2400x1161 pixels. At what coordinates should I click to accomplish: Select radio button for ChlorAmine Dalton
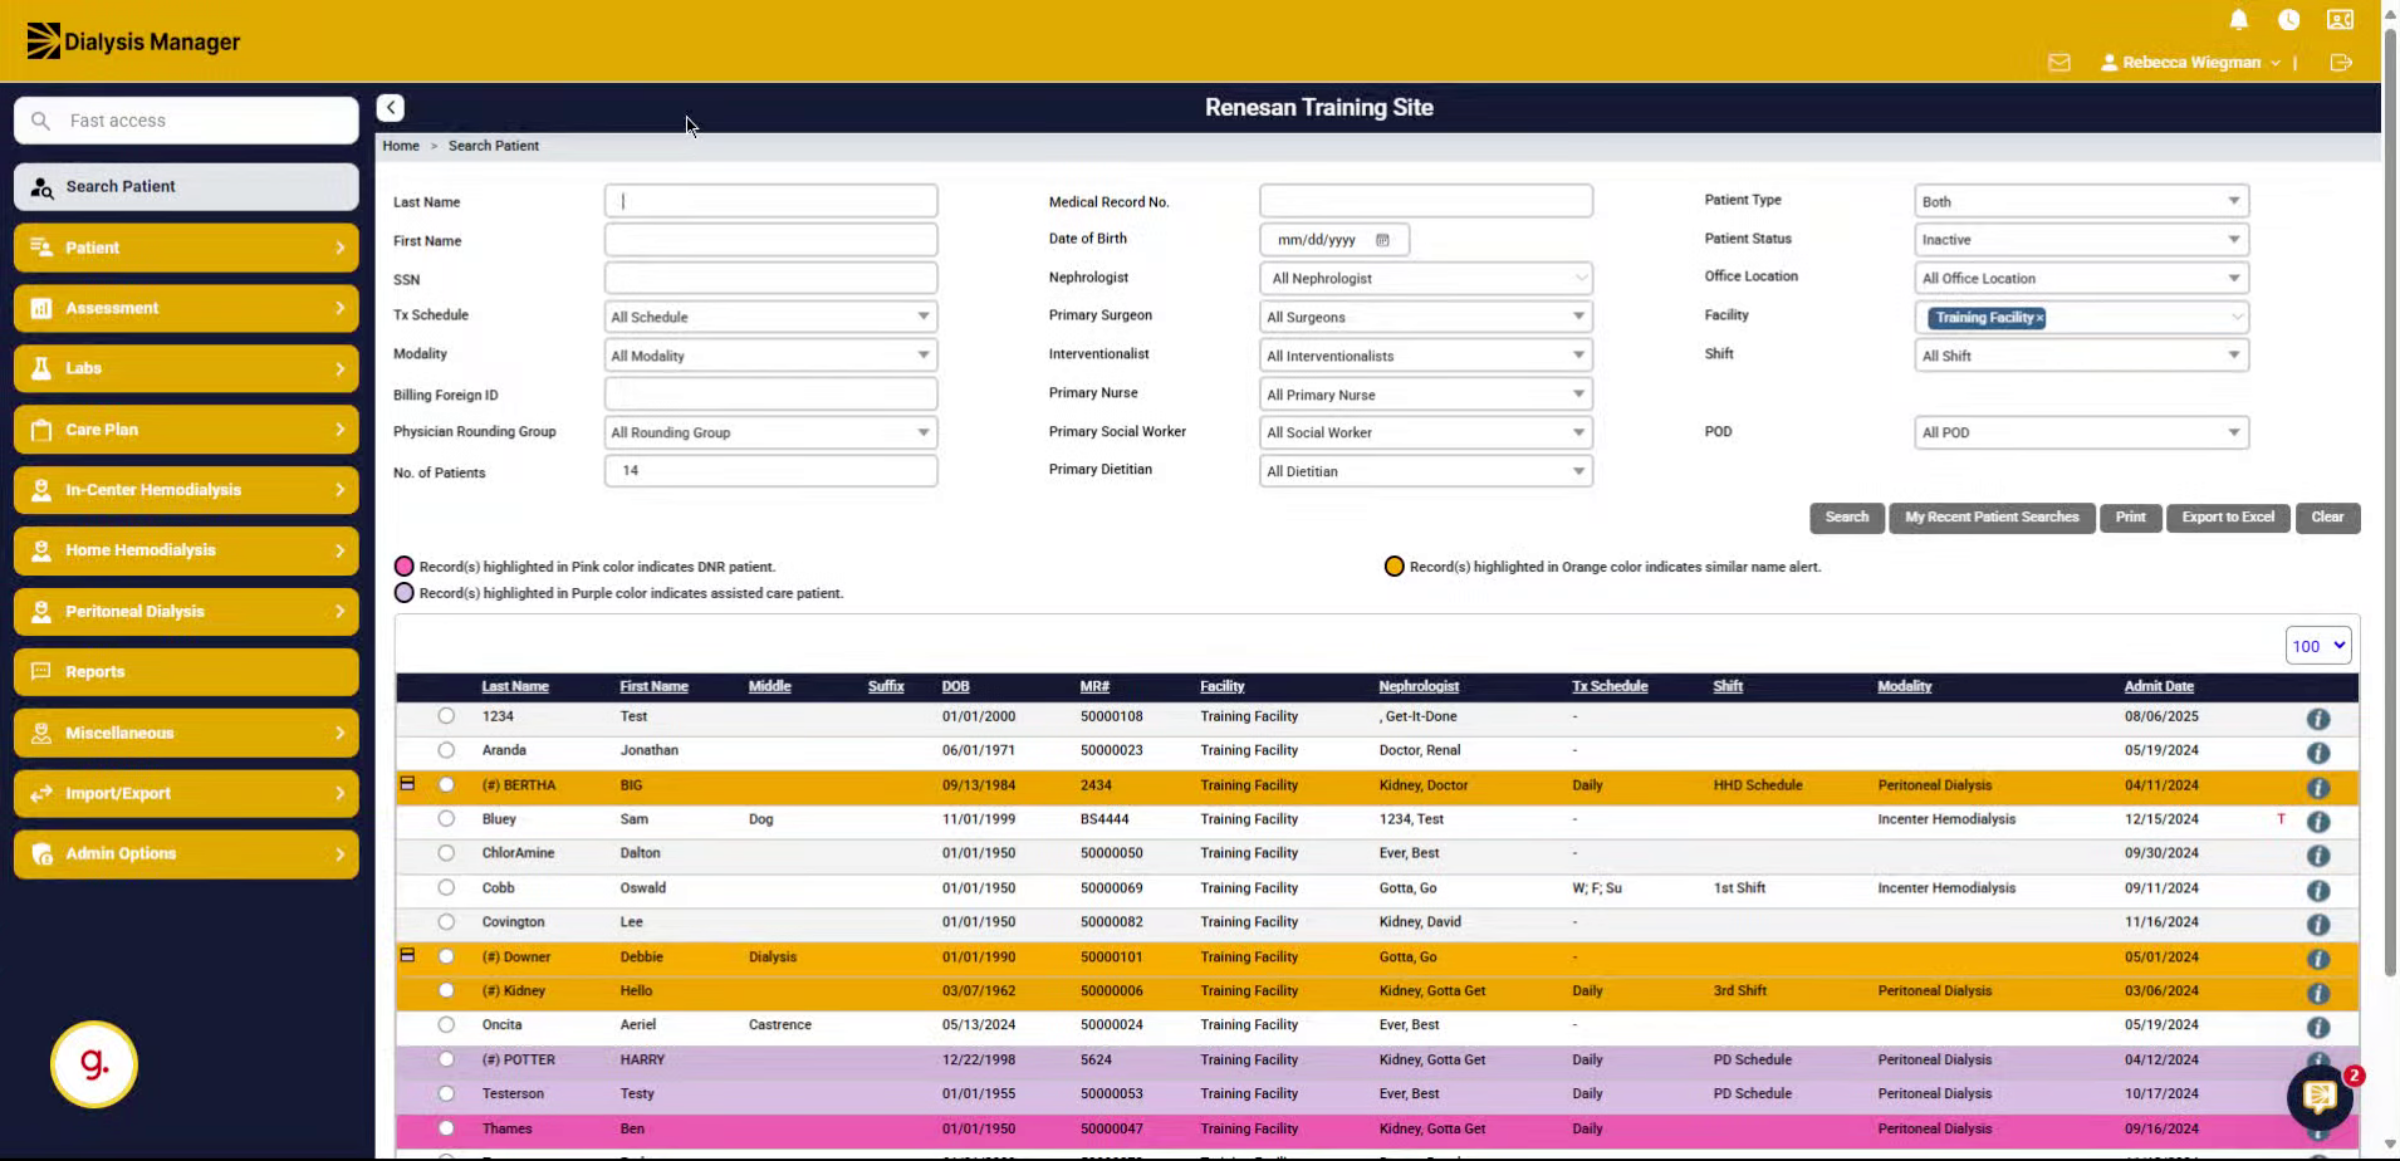446,852
